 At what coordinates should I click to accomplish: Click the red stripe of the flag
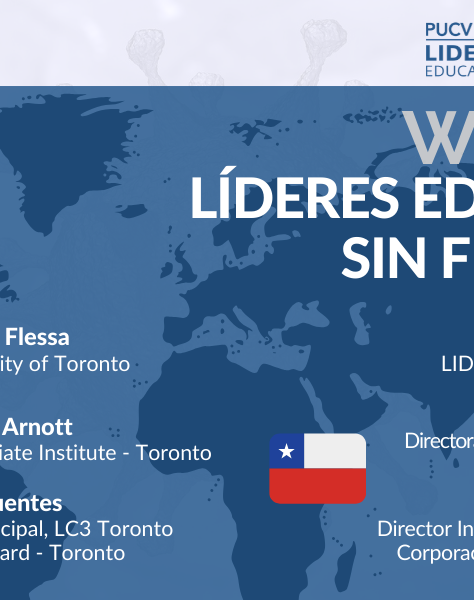[x=318, y=486]
